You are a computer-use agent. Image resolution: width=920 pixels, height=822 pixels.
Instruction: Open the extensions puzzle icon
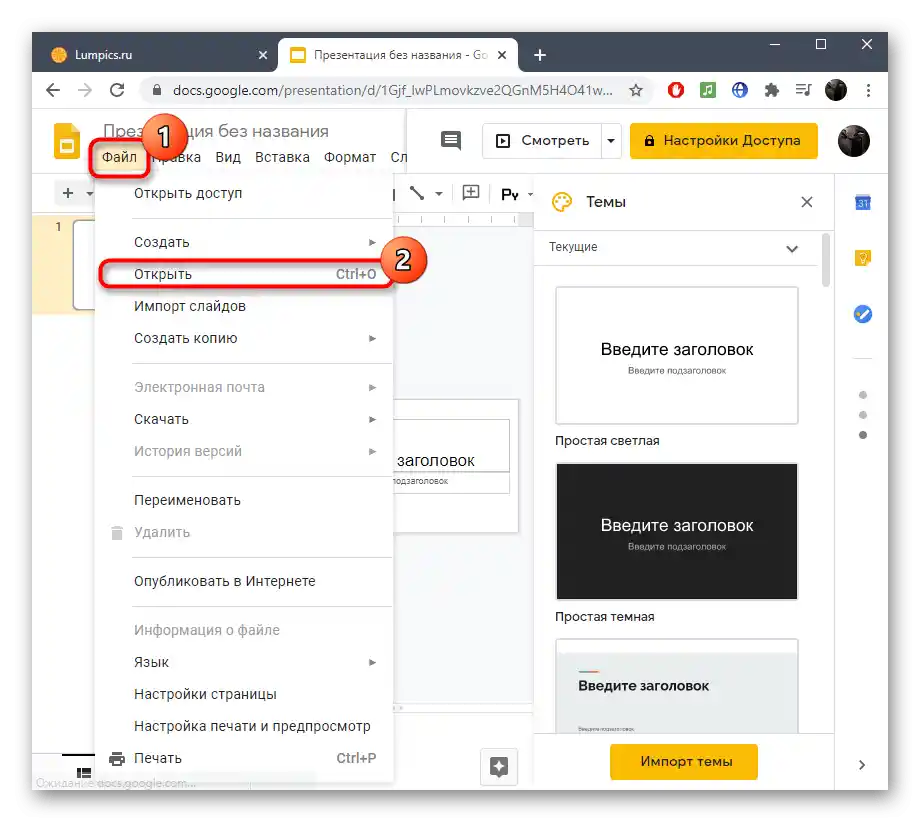(772, 90)
